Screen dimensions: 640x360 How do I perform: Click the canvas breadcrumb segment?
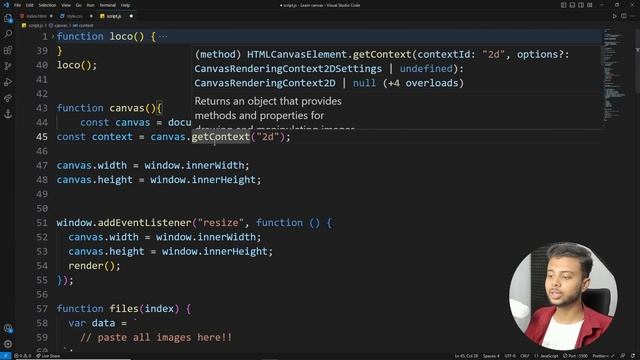tap(58, 25)
